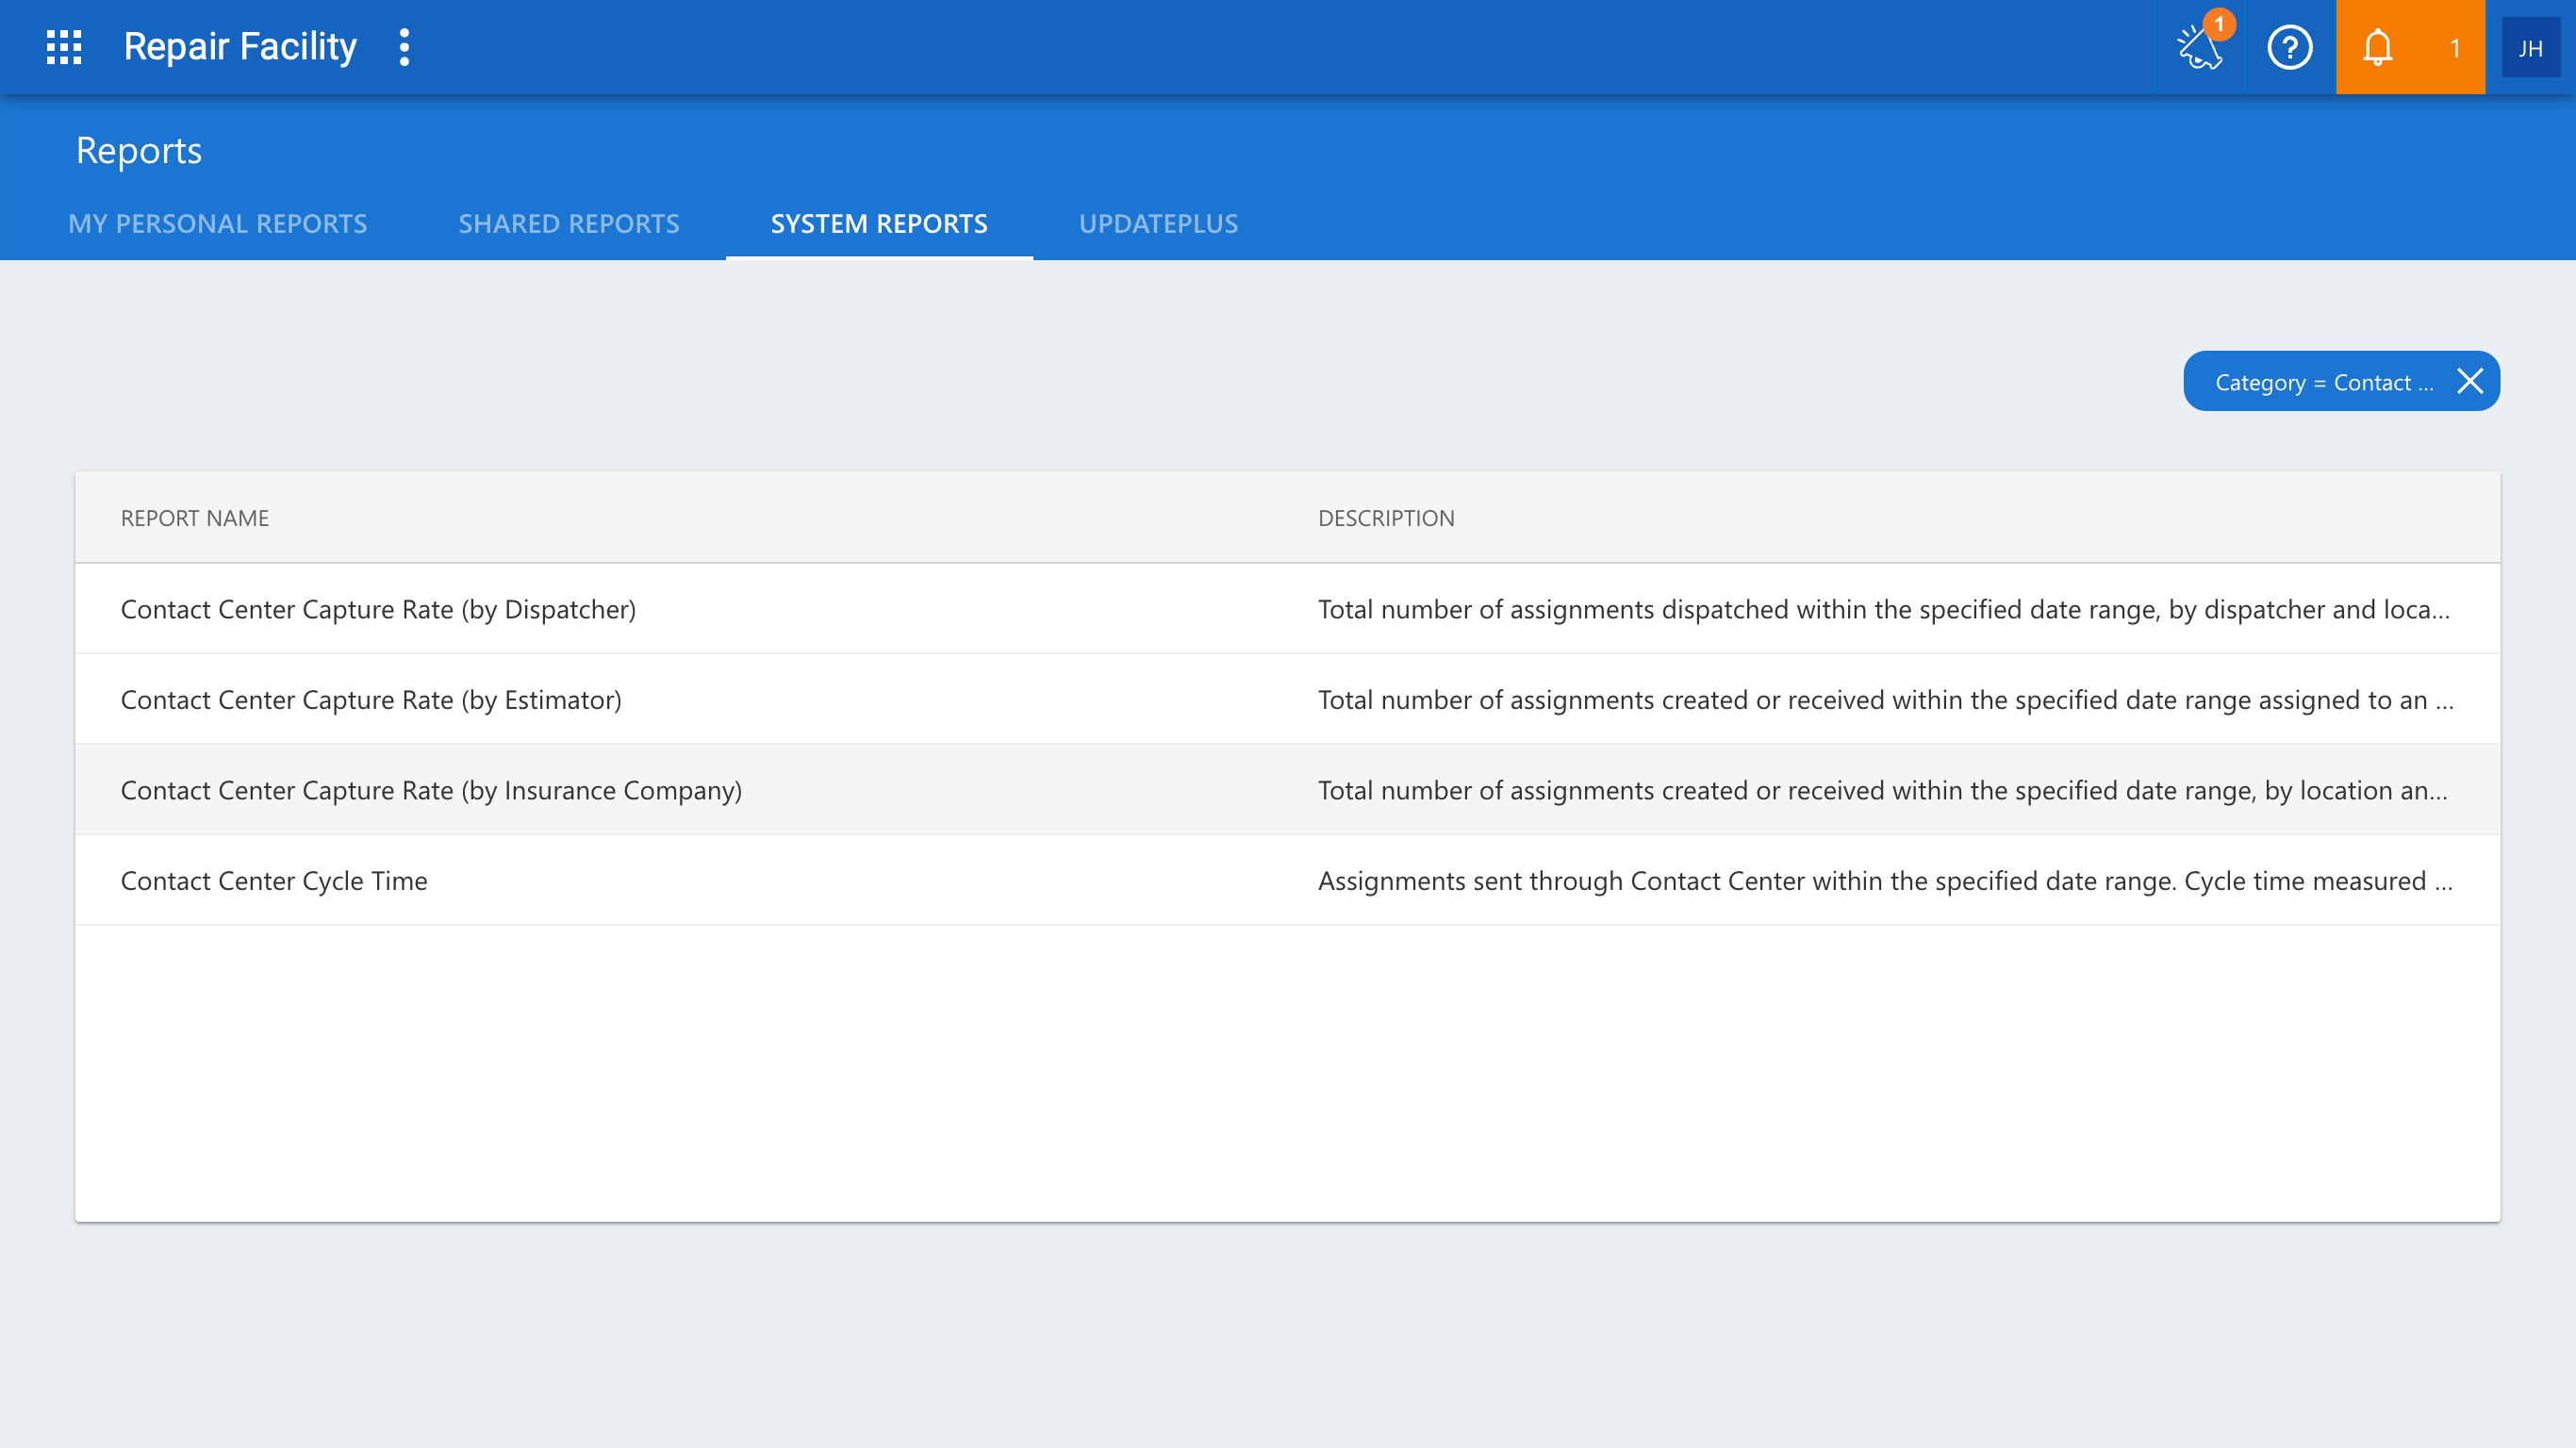Viewport: 2576px width, 1448px height.
Task: Remove the Category filter with the X
Action: [x=2470, y=381]
